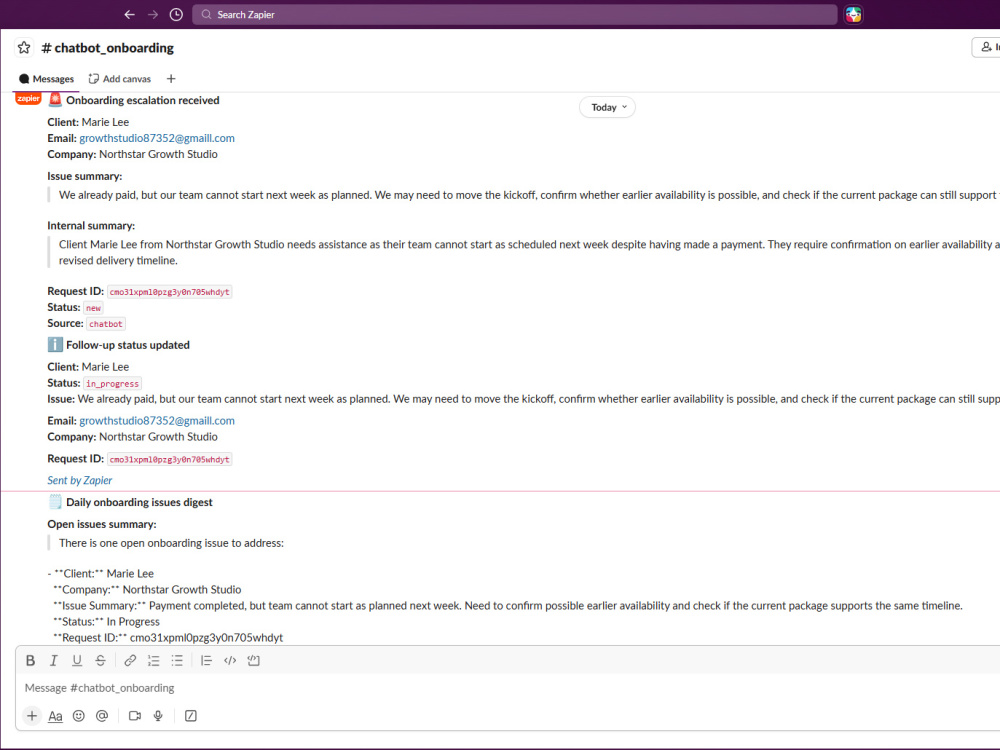The height and width of the screenshot is (750, 1000).
Task: Click the 'chatbot' source tag
Action: (106, 324)
